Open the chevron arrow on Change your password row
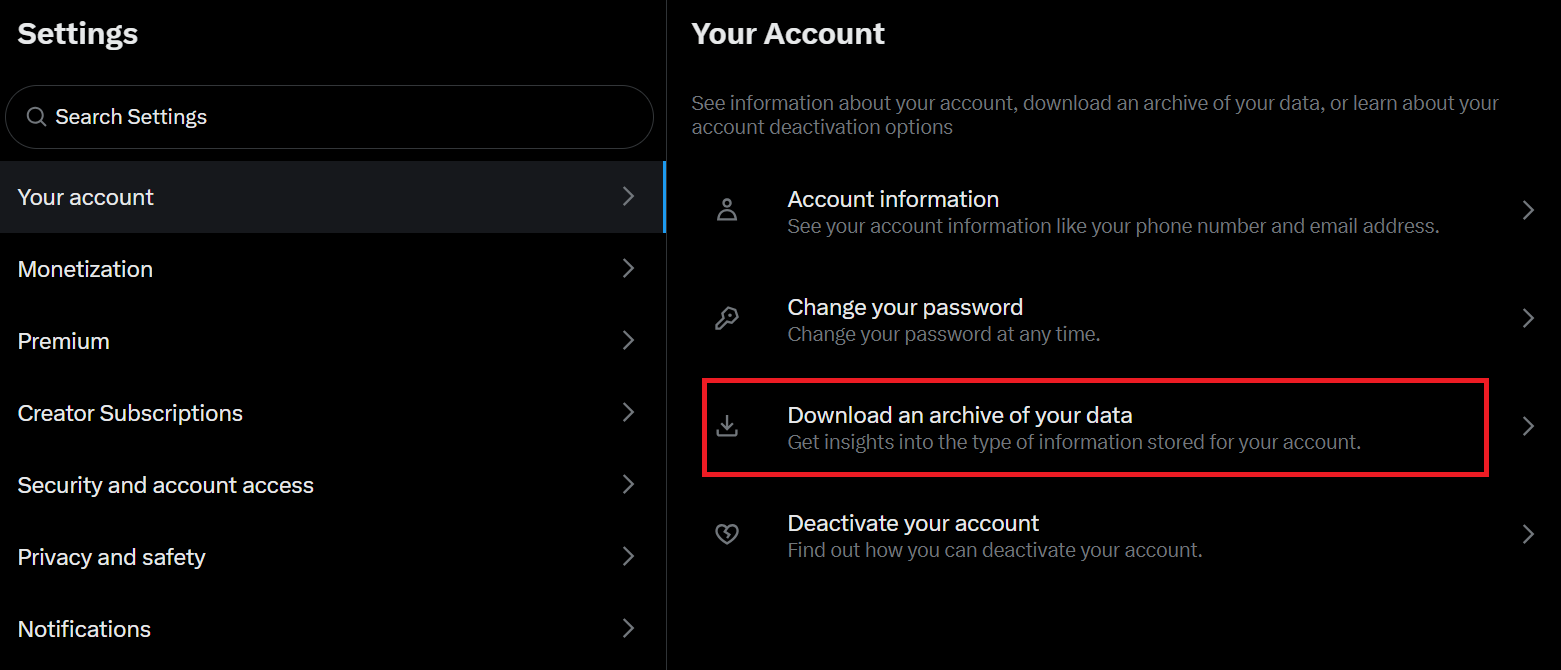 pyautogui.click(x=1528, y=318)
